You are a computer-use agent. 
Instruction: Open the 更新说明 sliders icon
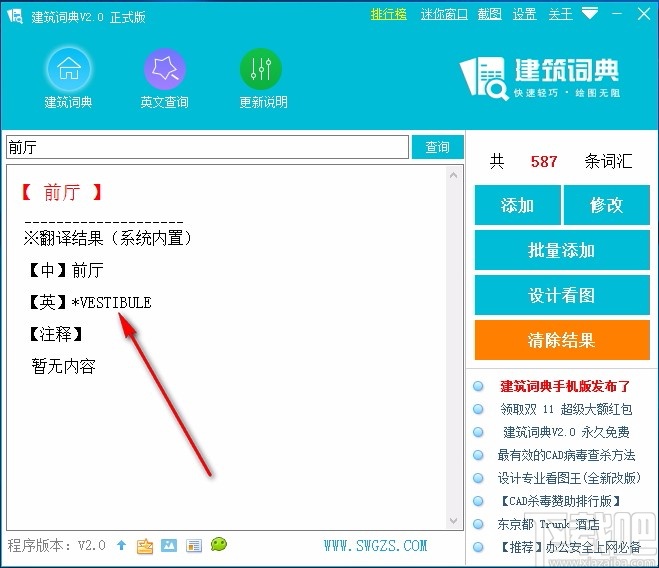coord(261,69)
